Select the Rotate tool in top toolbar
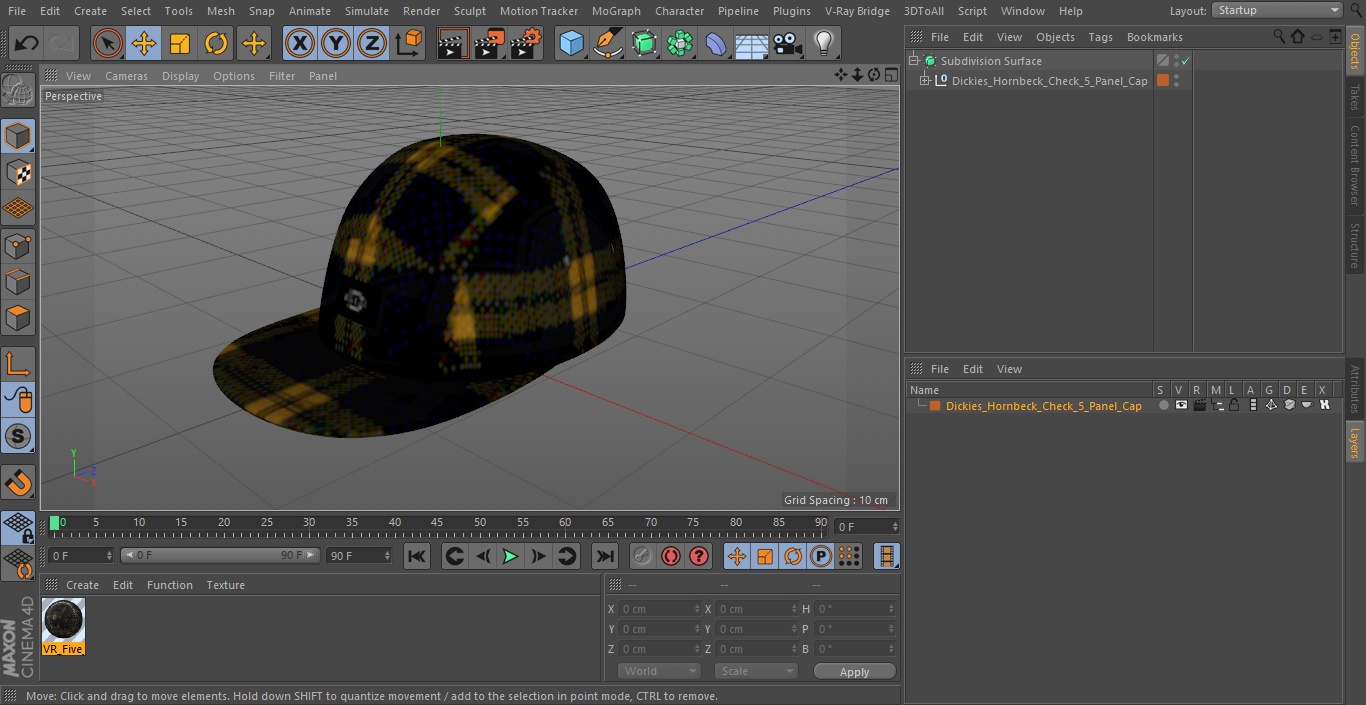The width and height of the screenshot is (1366, 705). [x=216, y=44]
